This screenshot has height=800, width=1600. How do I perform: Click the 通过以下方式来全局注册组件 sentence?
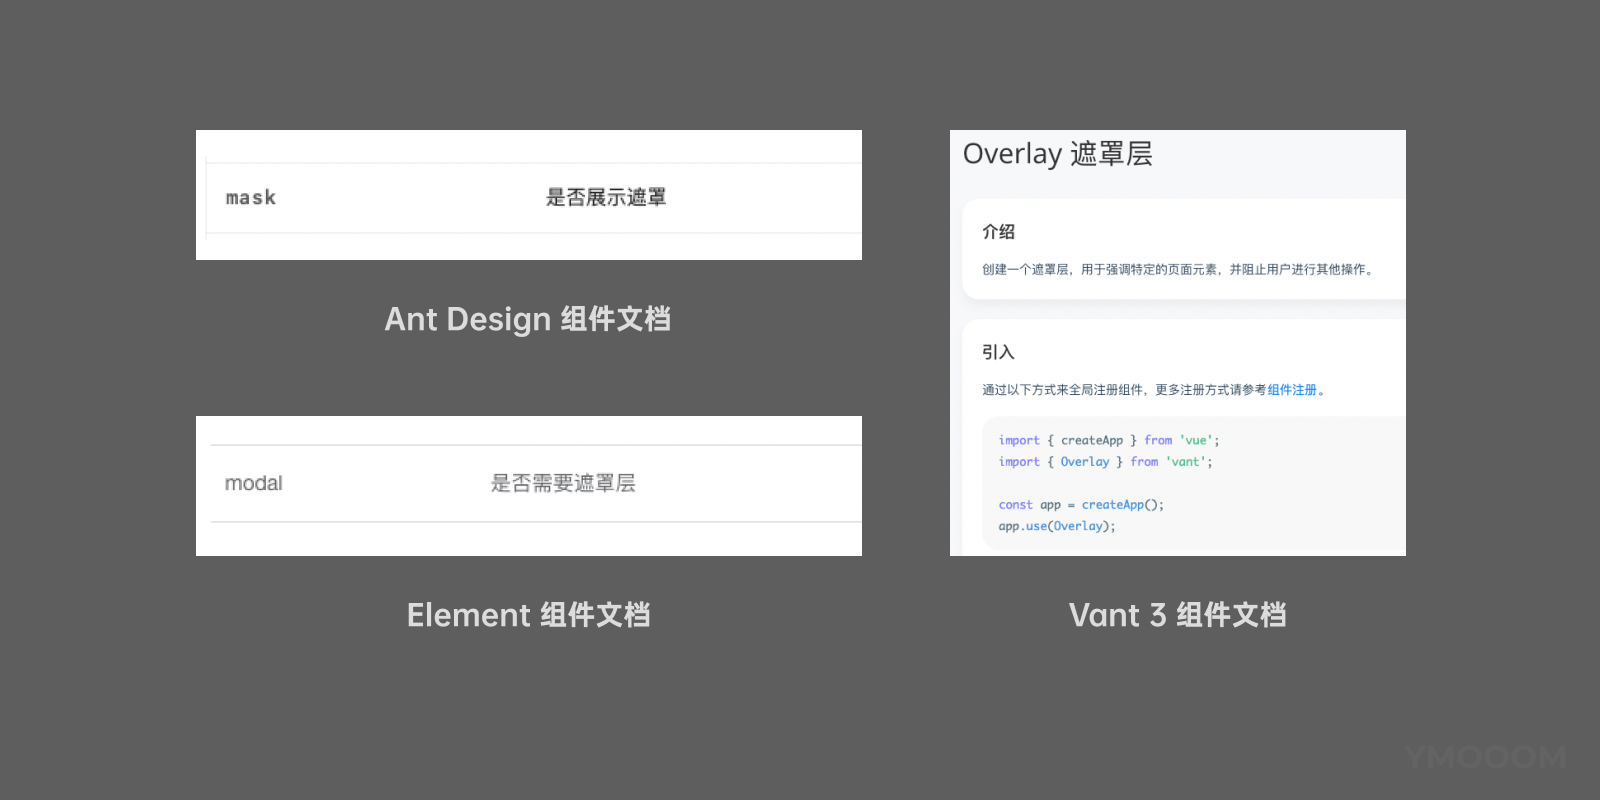tap(1154, 390)
